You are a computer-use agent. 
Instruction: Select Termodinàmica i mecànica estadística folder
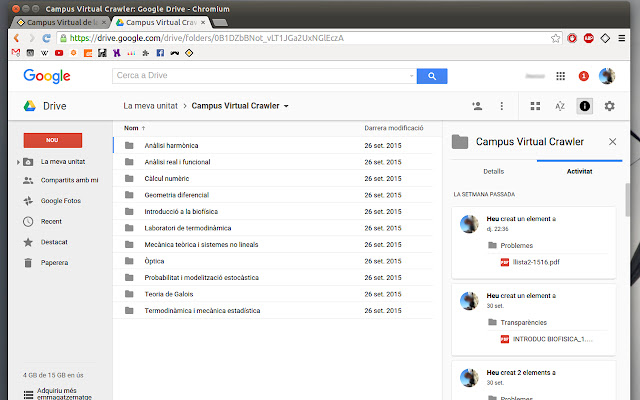click(272, 311)
